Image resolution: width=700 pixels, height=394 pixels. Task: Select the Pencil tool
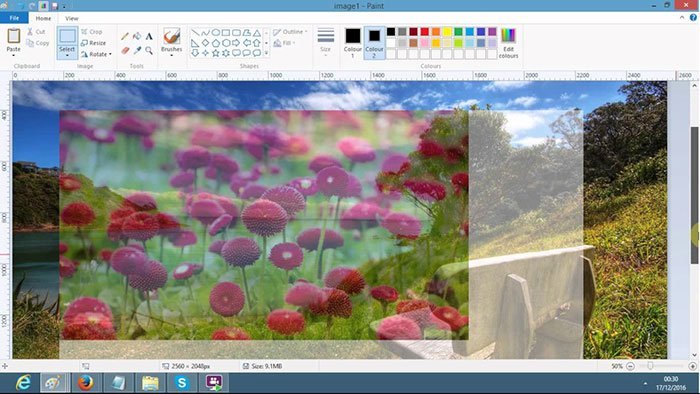(x=125, y=37)
